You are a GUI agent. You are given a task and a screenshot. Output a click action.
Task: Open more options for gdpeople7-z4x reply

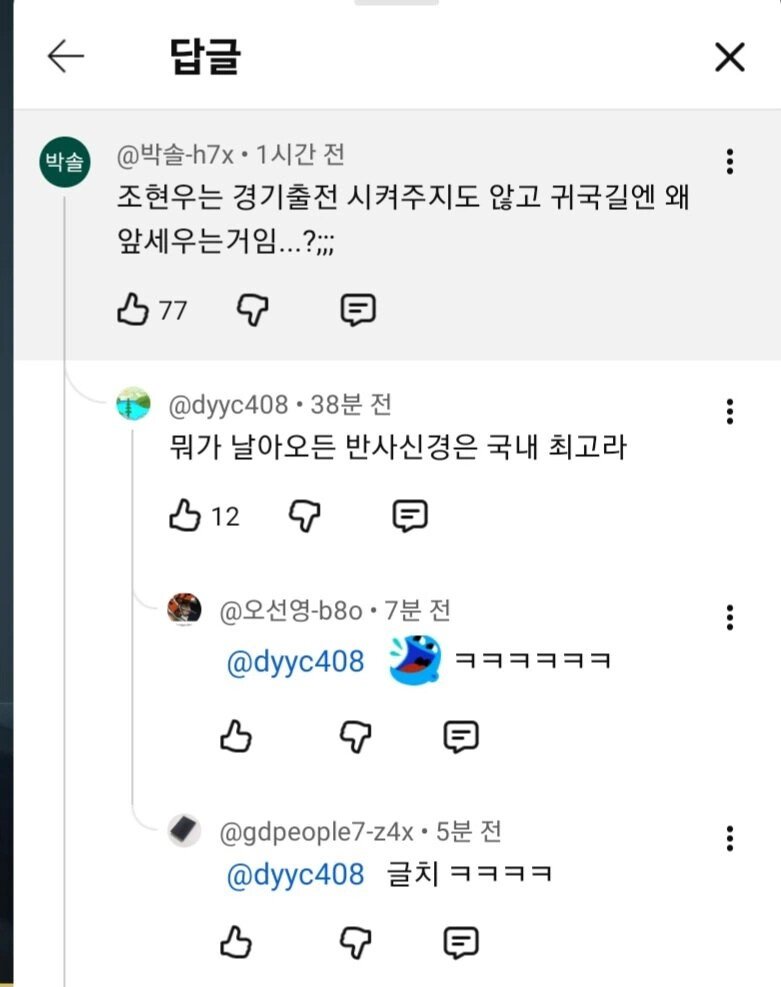click(730, 838)
